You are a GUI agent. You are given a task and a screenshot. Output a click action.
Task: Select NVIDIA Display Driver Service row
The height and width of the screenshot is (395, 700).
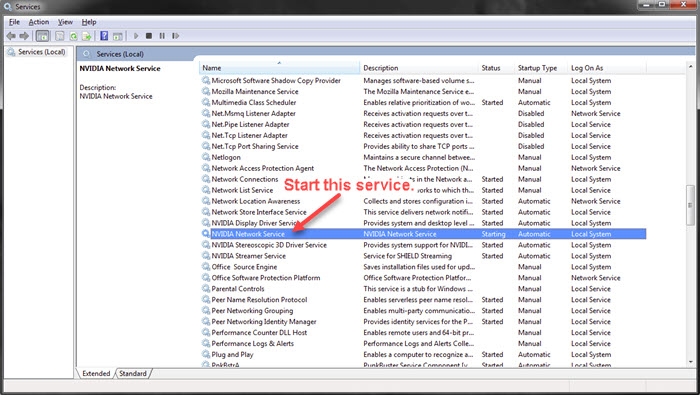(x=254, y=223)
